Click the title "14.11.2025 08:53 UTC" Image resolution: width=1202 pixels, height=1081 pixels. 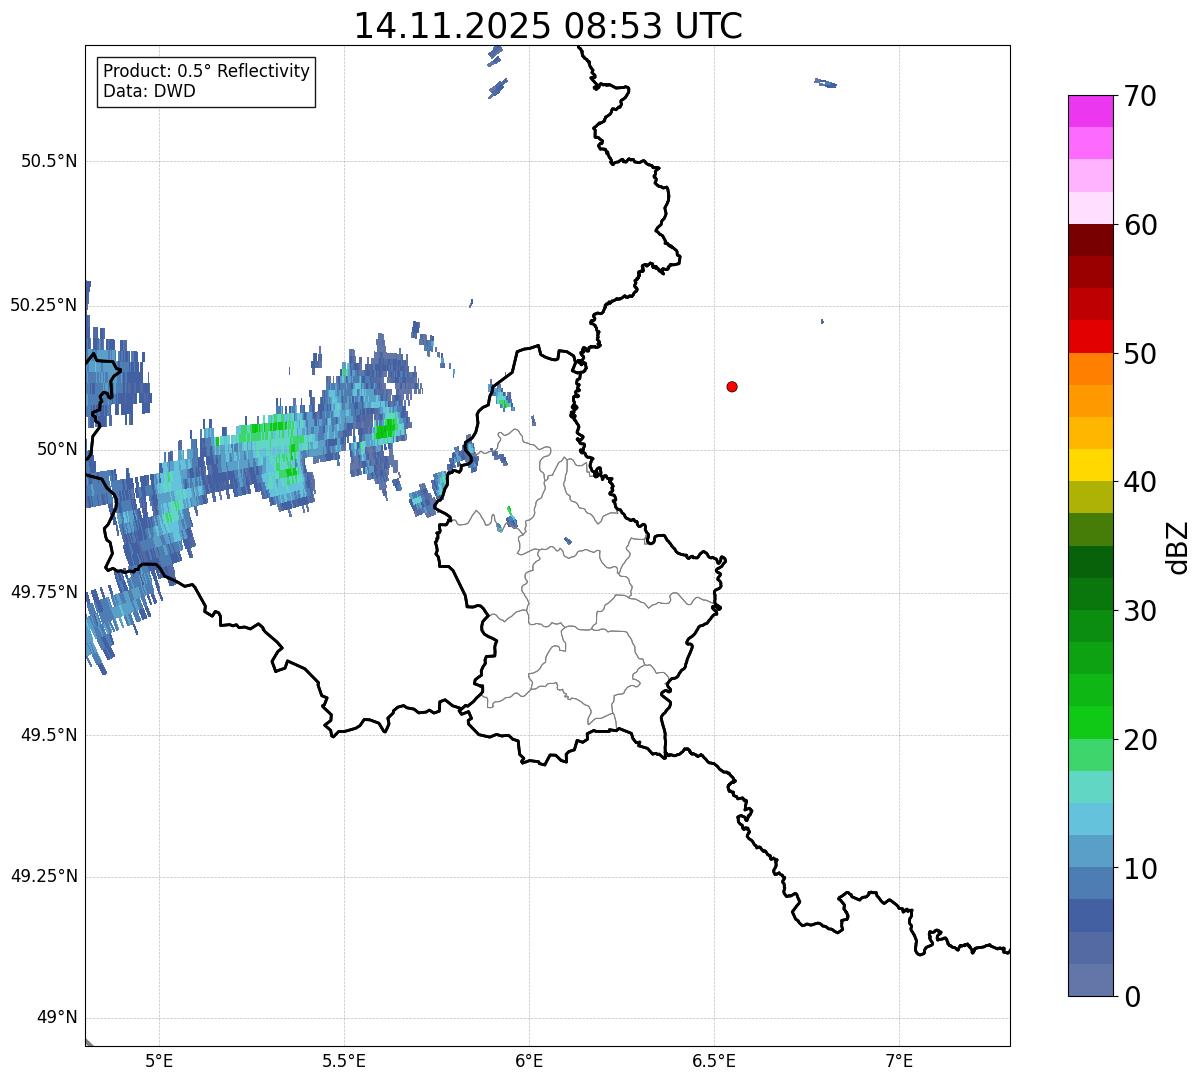[x=548, y=26]
